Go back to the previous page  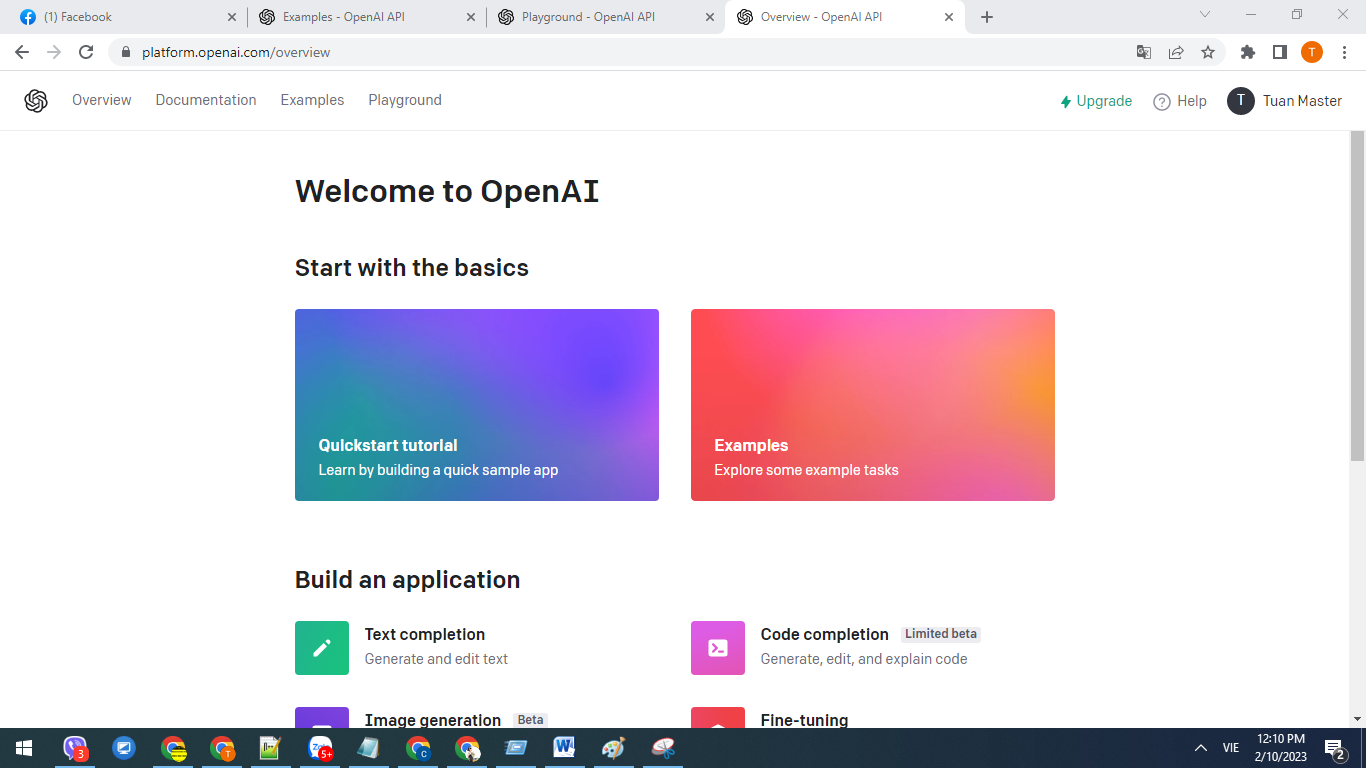click(22, 52)
